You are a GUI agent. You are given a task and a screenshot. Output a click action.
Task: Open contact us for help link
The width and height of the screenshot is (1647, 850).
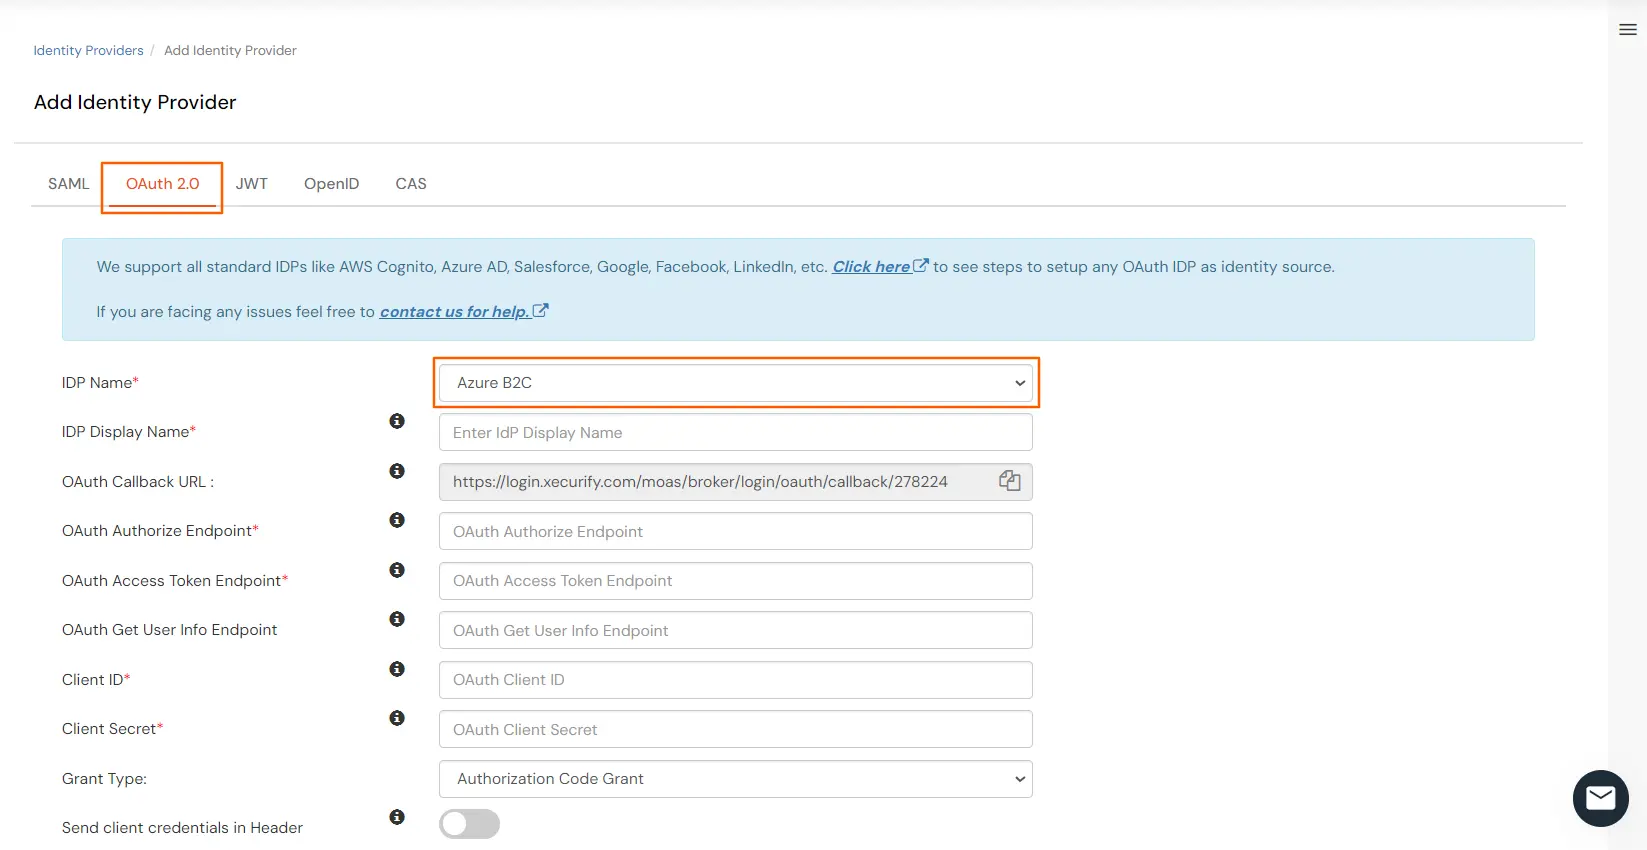464,312
